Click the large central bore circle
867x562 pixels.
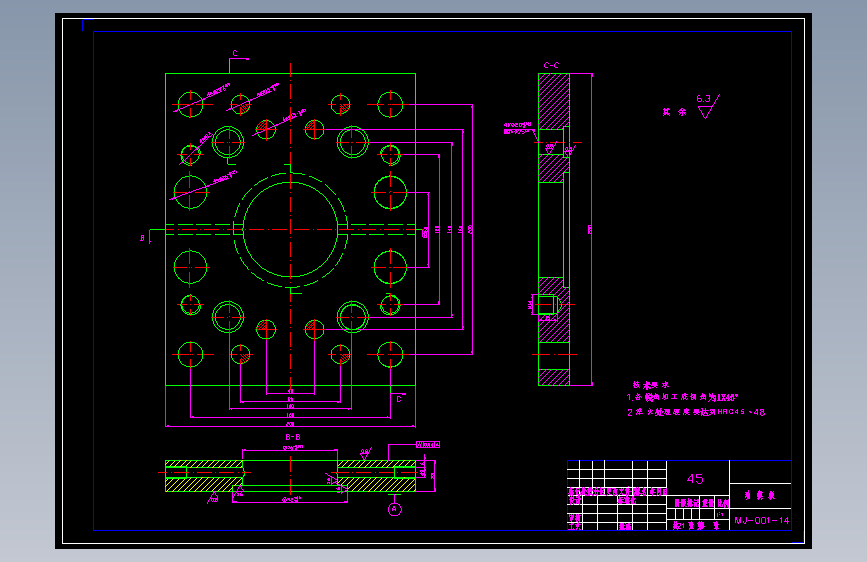[290, 229]
